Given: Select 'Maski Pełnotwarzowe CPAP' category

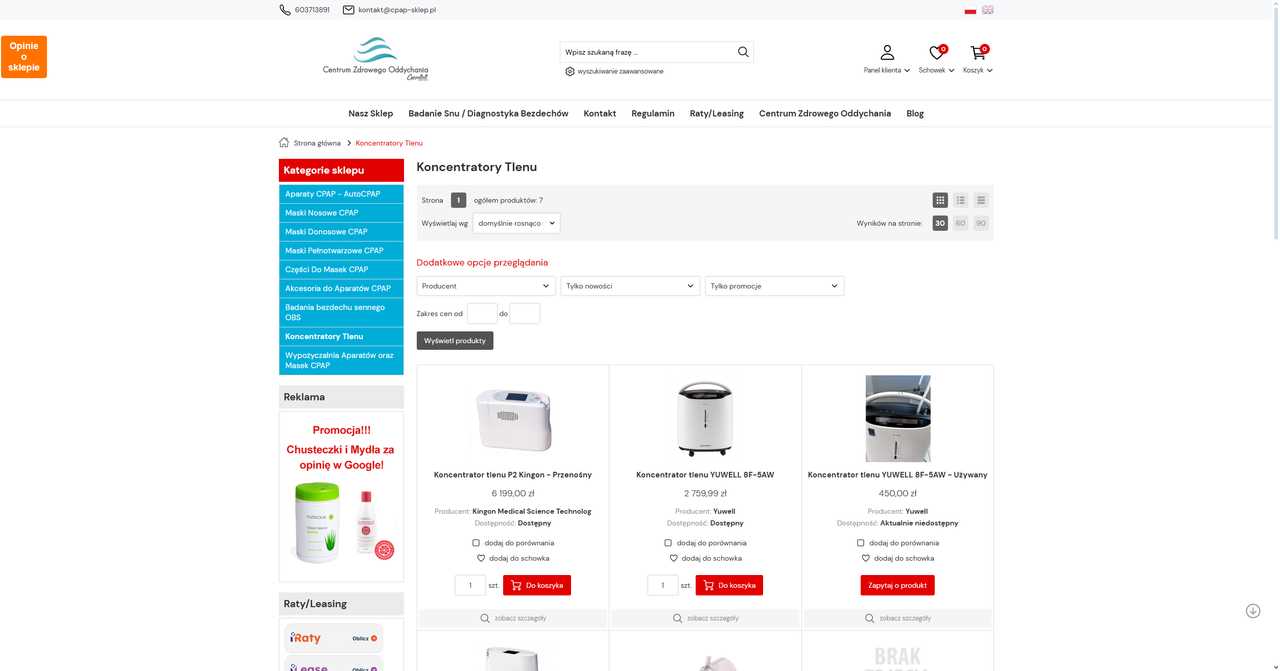Looking at the screenshot, I should pos(341,251).
